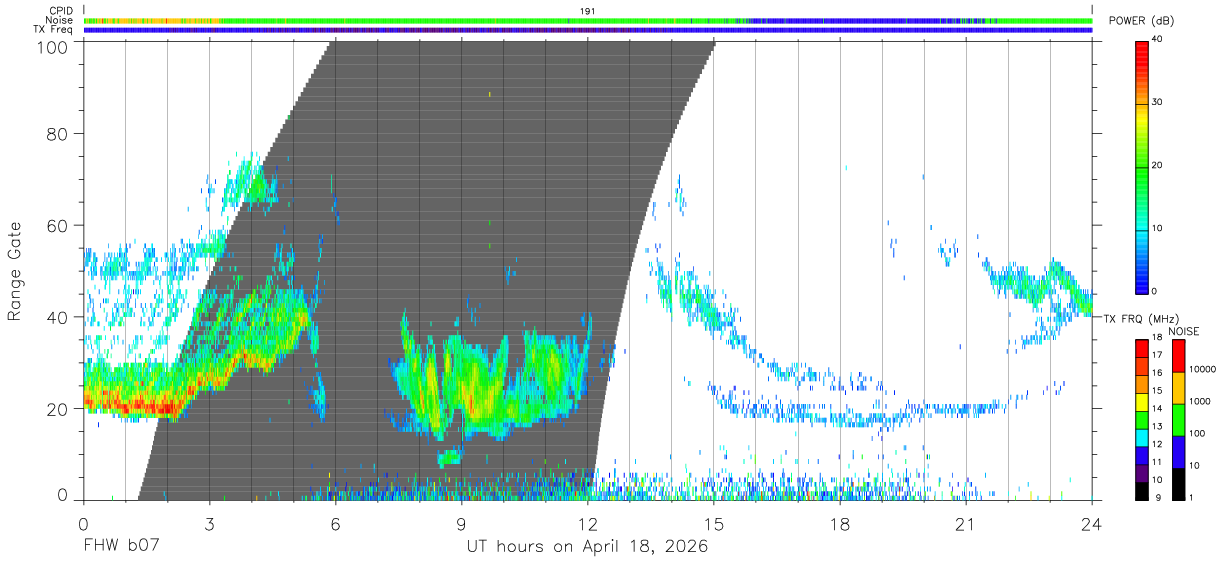This screenshot has width=1228, height=567.
Task: Click the y-axis tick label '20'
Action: tap(57, 410)
